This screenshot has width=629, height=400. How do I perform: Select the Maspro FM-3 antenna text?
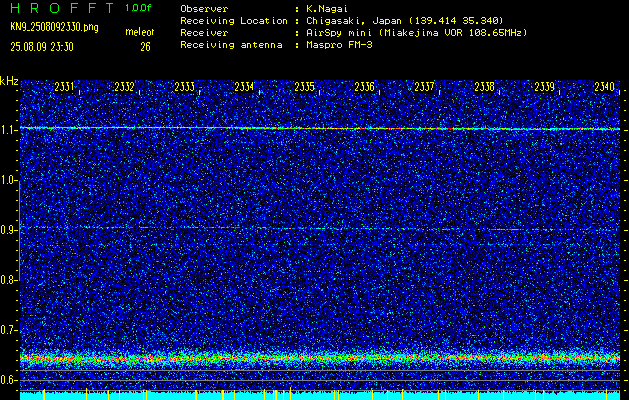(339, 45)
